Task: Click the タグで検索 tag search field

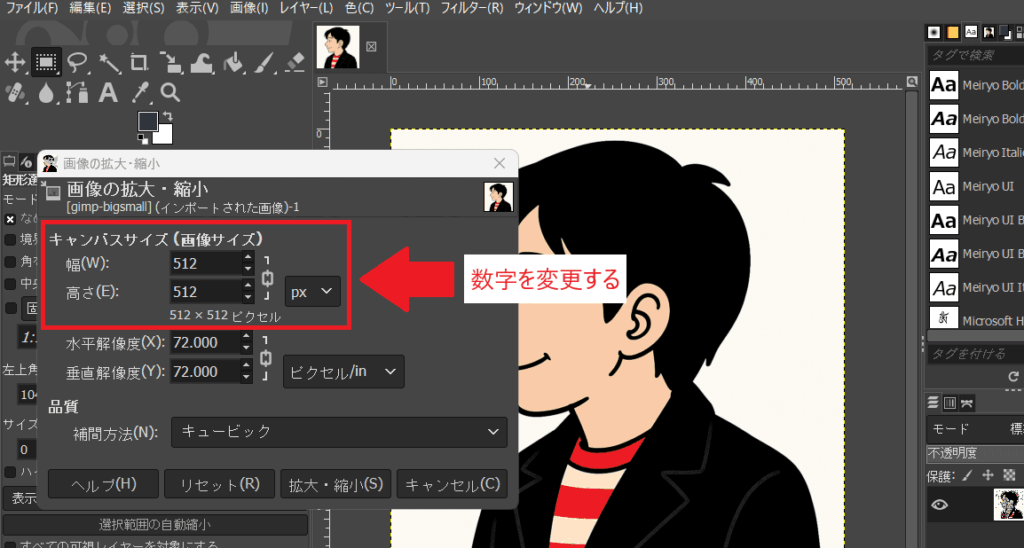Action: (976, 56)
